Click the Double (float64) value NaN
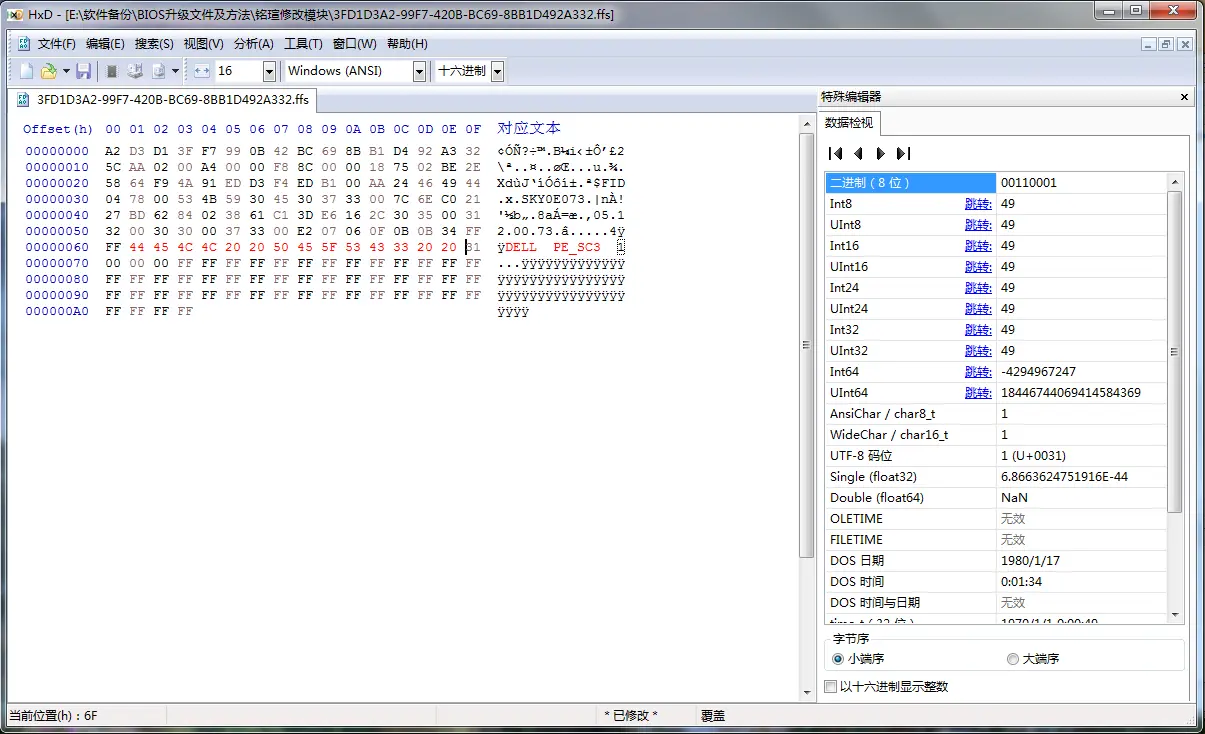Image resolution: width=1205 pixels, height=734 pixels. [x=1080, y=498]
